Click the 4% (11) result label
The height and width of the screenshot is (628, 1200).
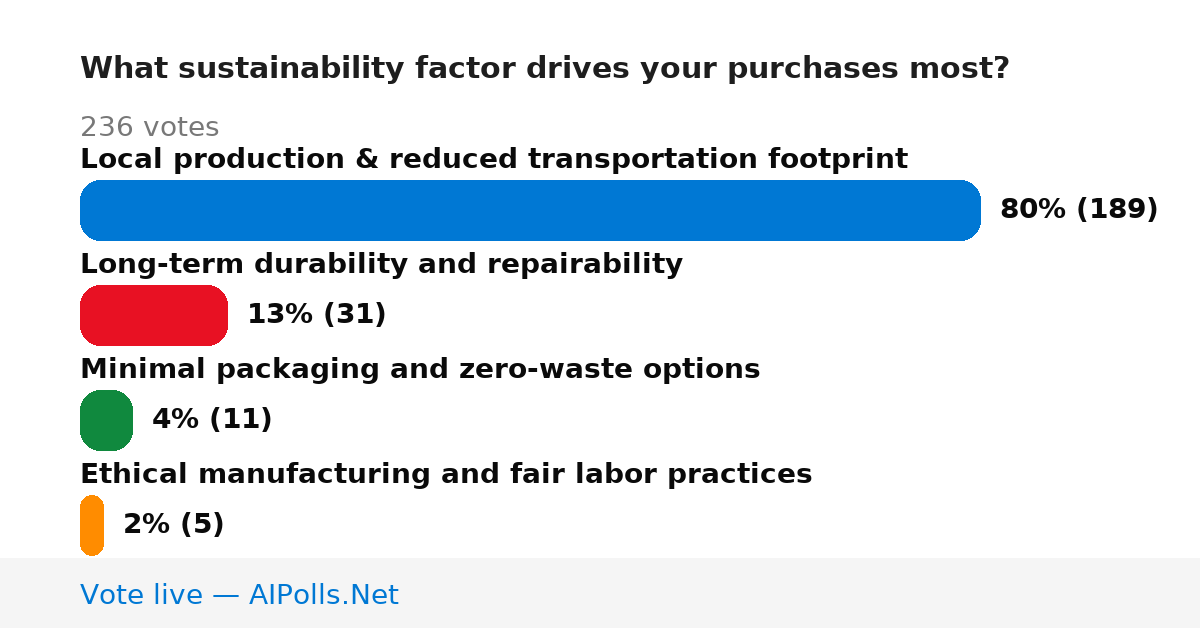pos(212,419)
